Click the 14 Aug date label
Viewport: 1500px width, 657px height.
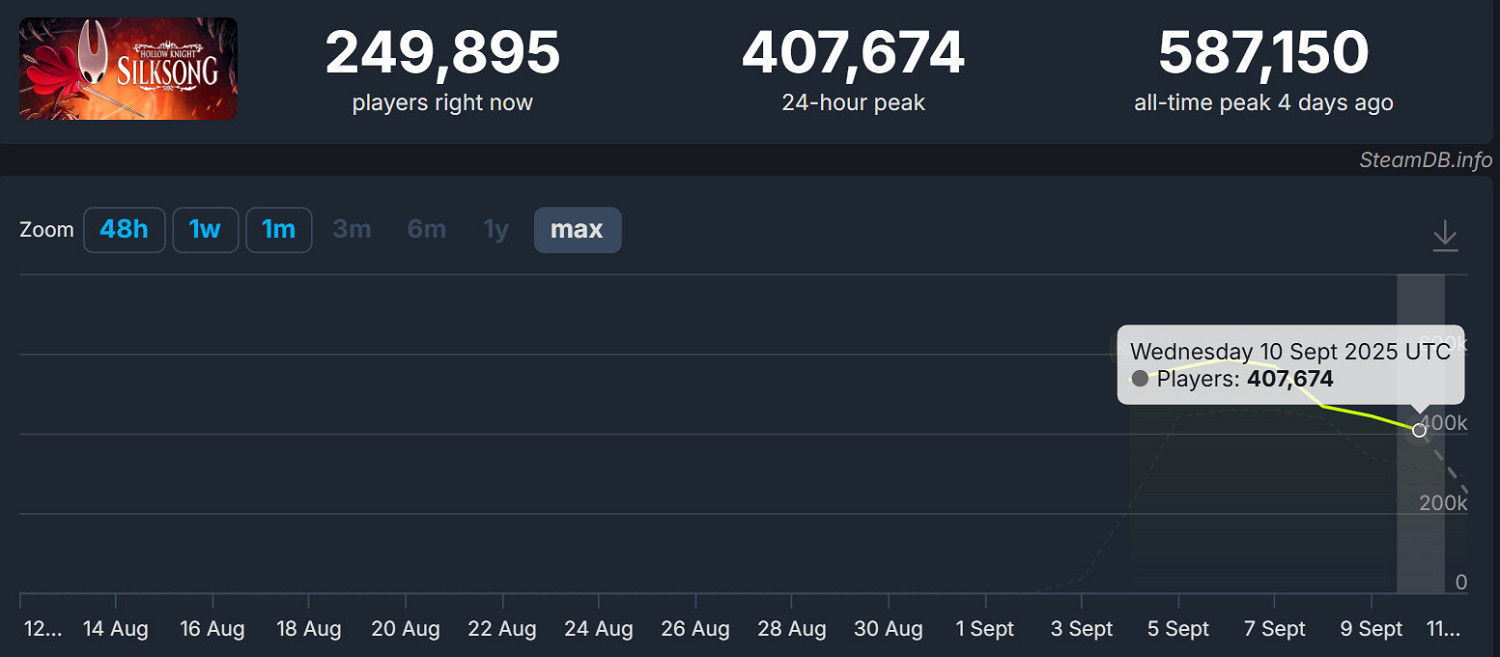[115, 629]
